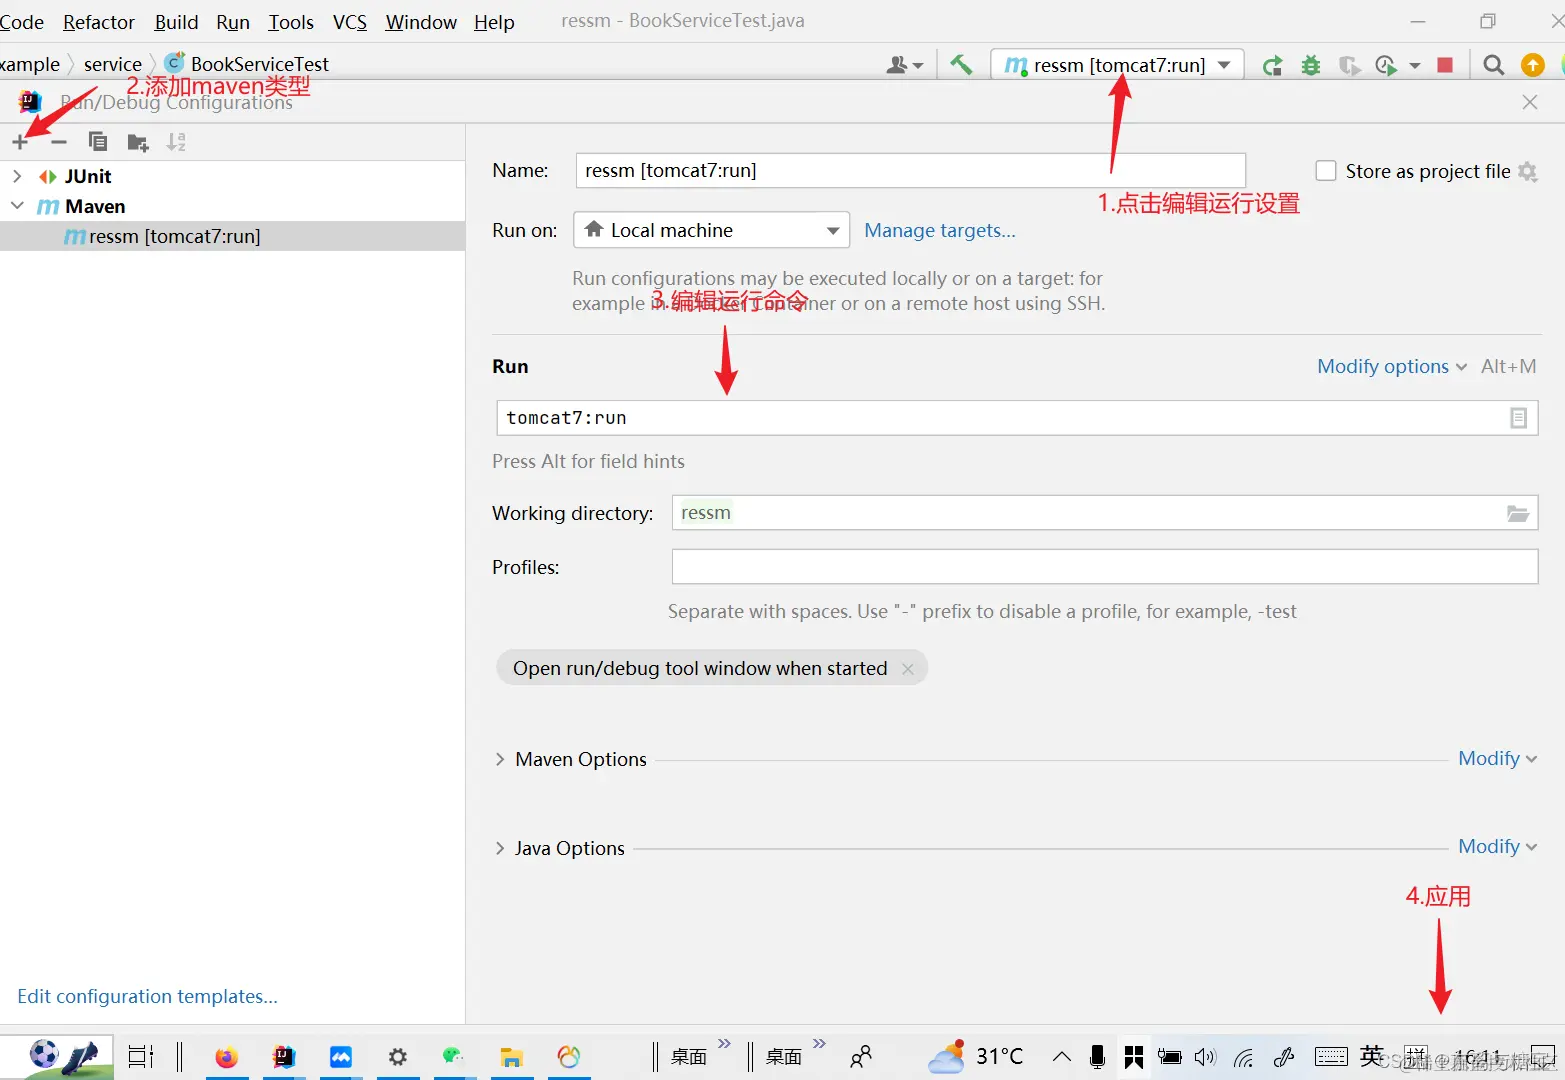
Task: Stop the running process with red square
Action: click(1445, 65)
